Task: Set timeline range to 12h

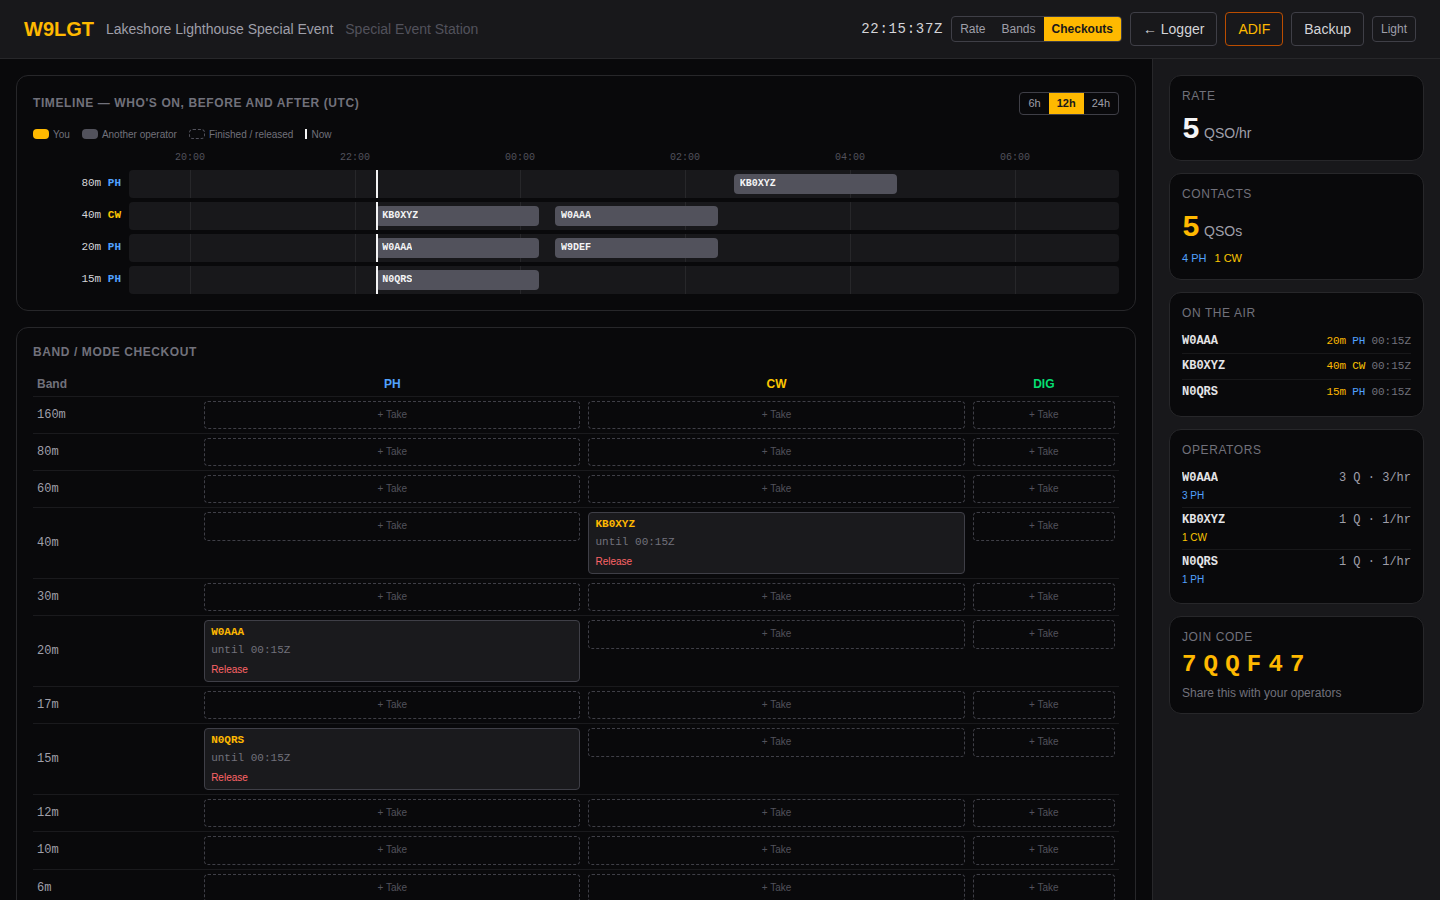Action: (x=1066, y=103)
